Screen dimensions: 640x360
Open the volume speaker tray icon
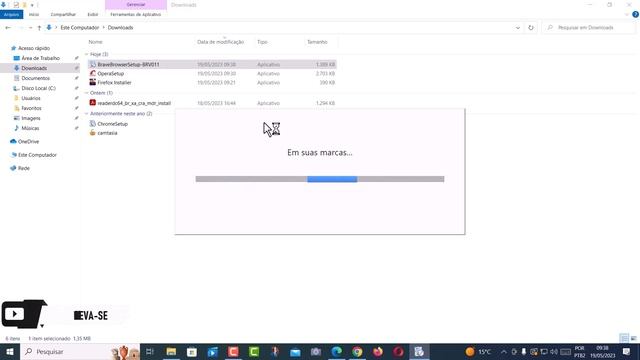pos(554,351)
